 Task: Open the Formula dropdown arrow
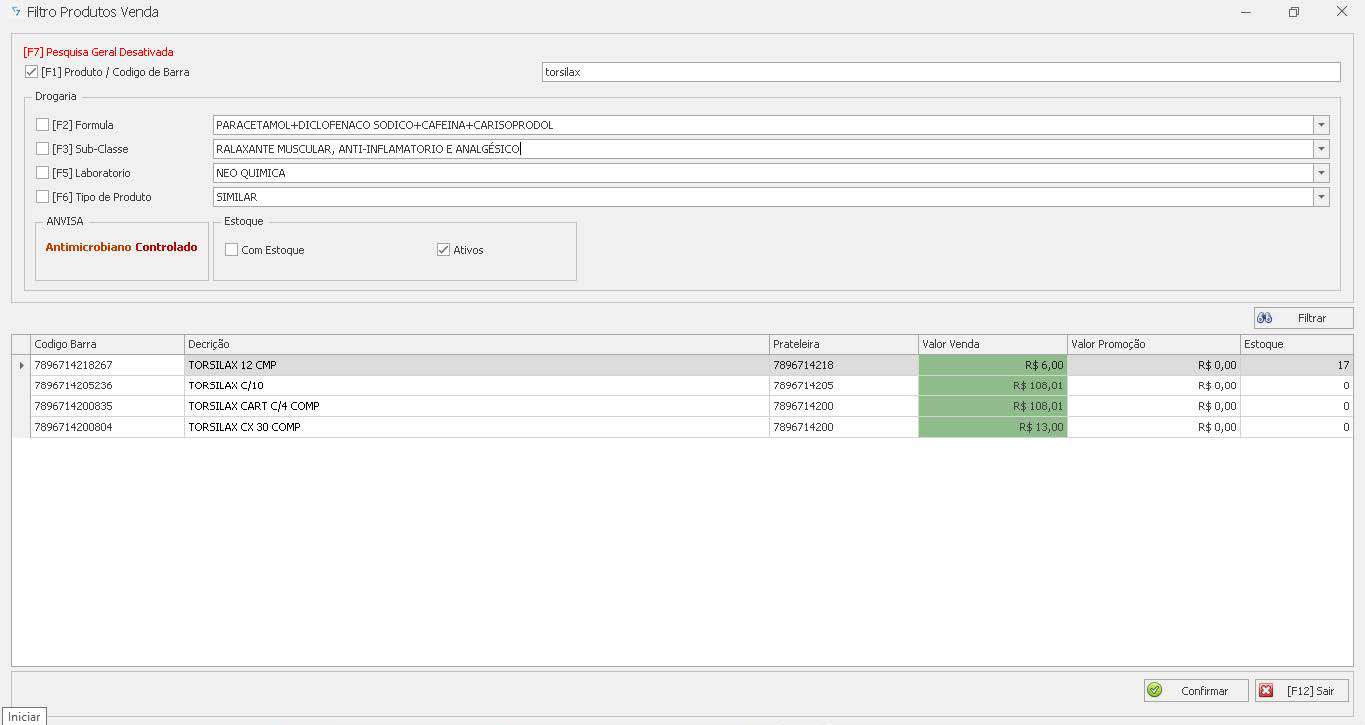click(x=1322, y=125)
